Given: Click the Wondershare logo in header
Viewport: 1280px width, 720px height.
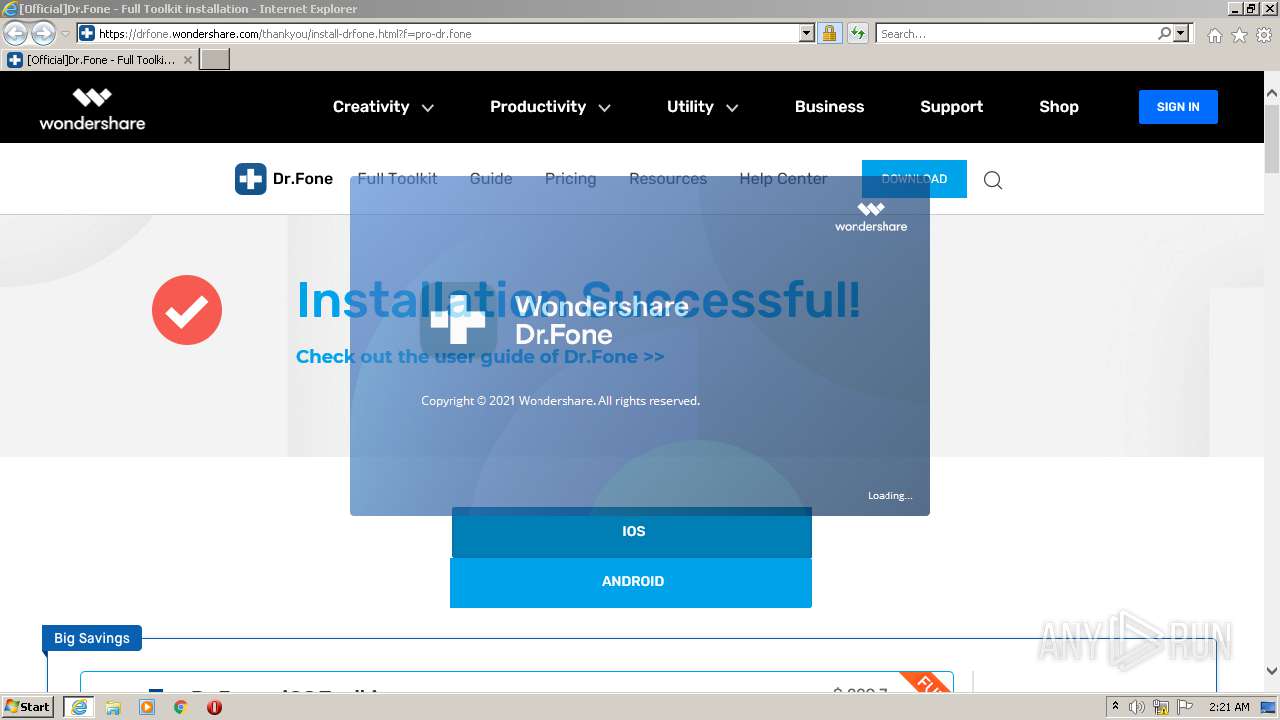Looking at the screenshot, I should click(92, 108).
